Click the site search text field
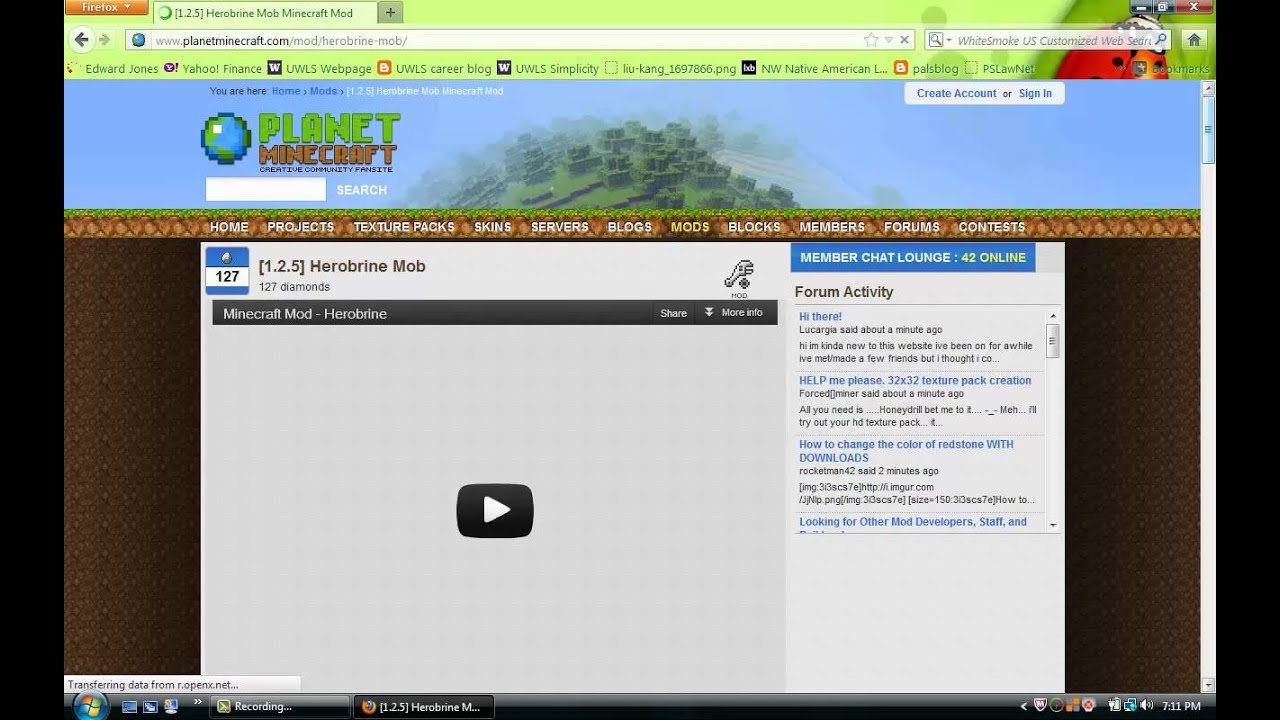1280x720 pixels. pos(266,189)
